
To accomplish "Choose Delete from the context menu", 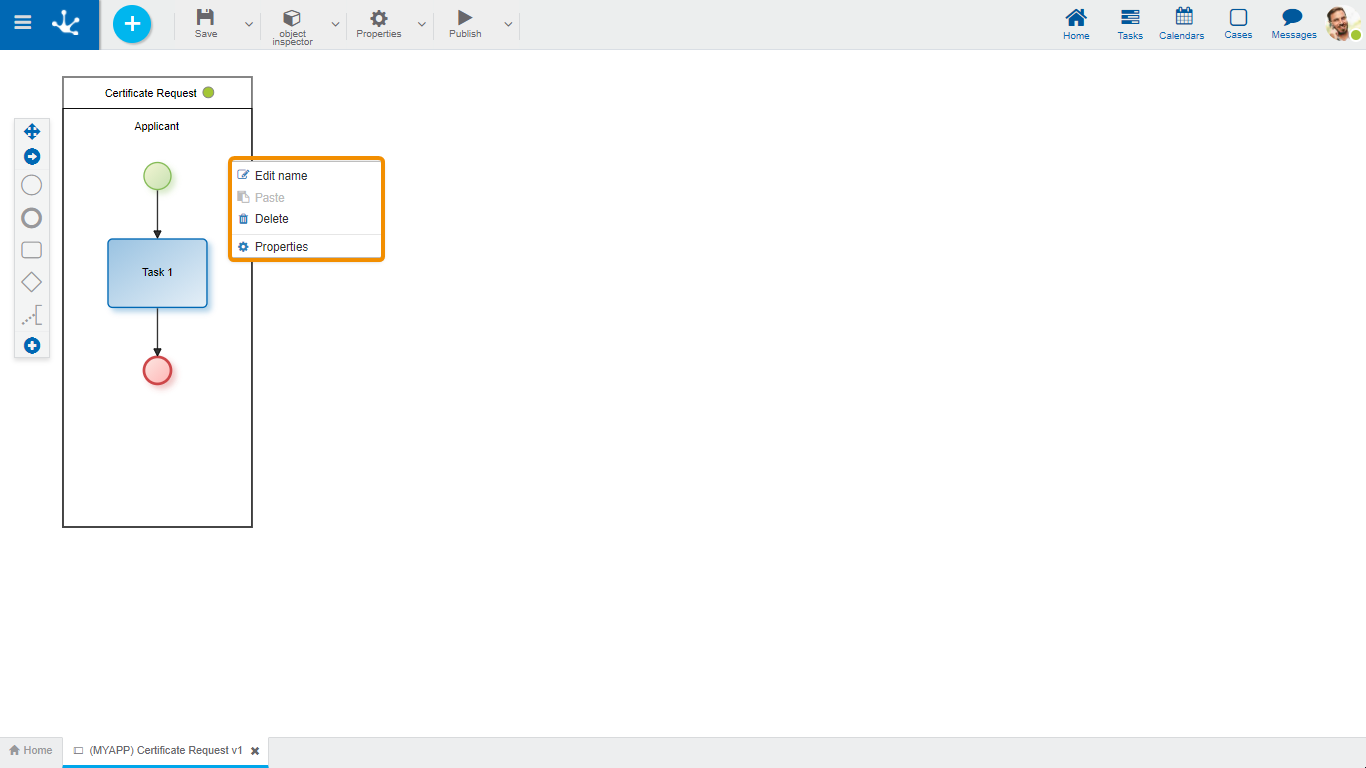I will tap(271, 219).
